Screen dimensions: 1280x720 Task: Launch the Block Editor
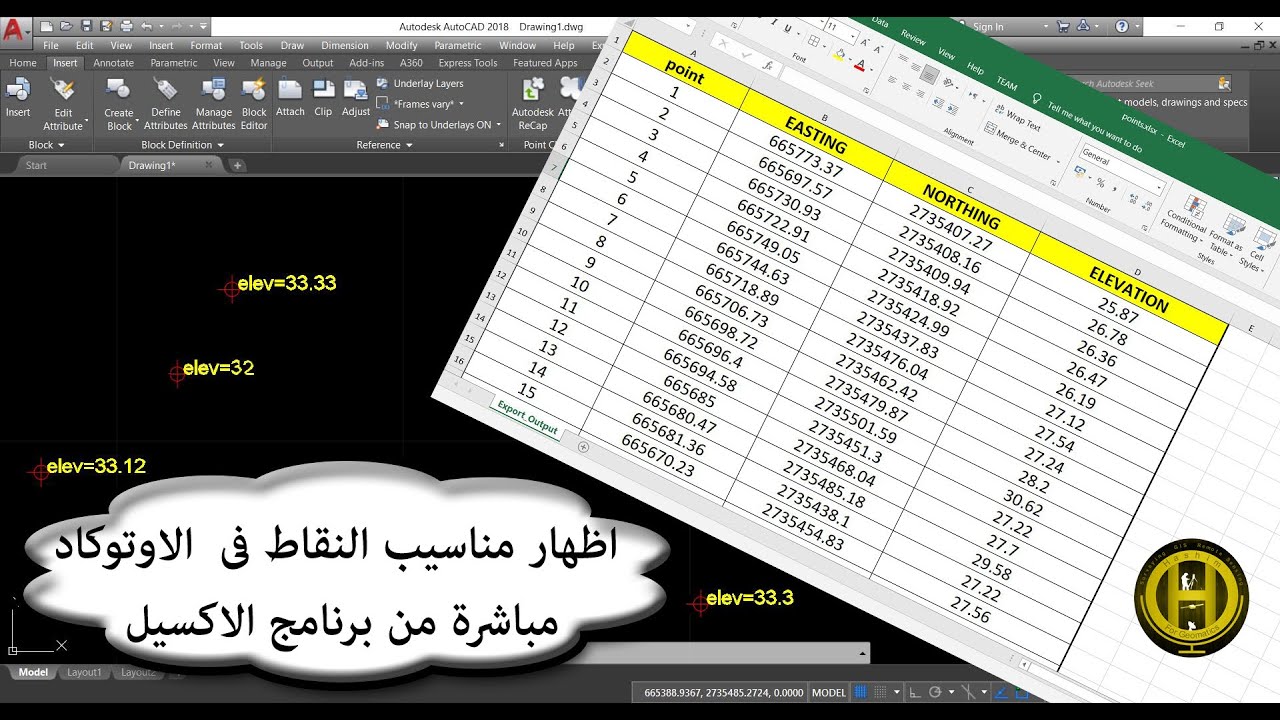coord(254,104)
